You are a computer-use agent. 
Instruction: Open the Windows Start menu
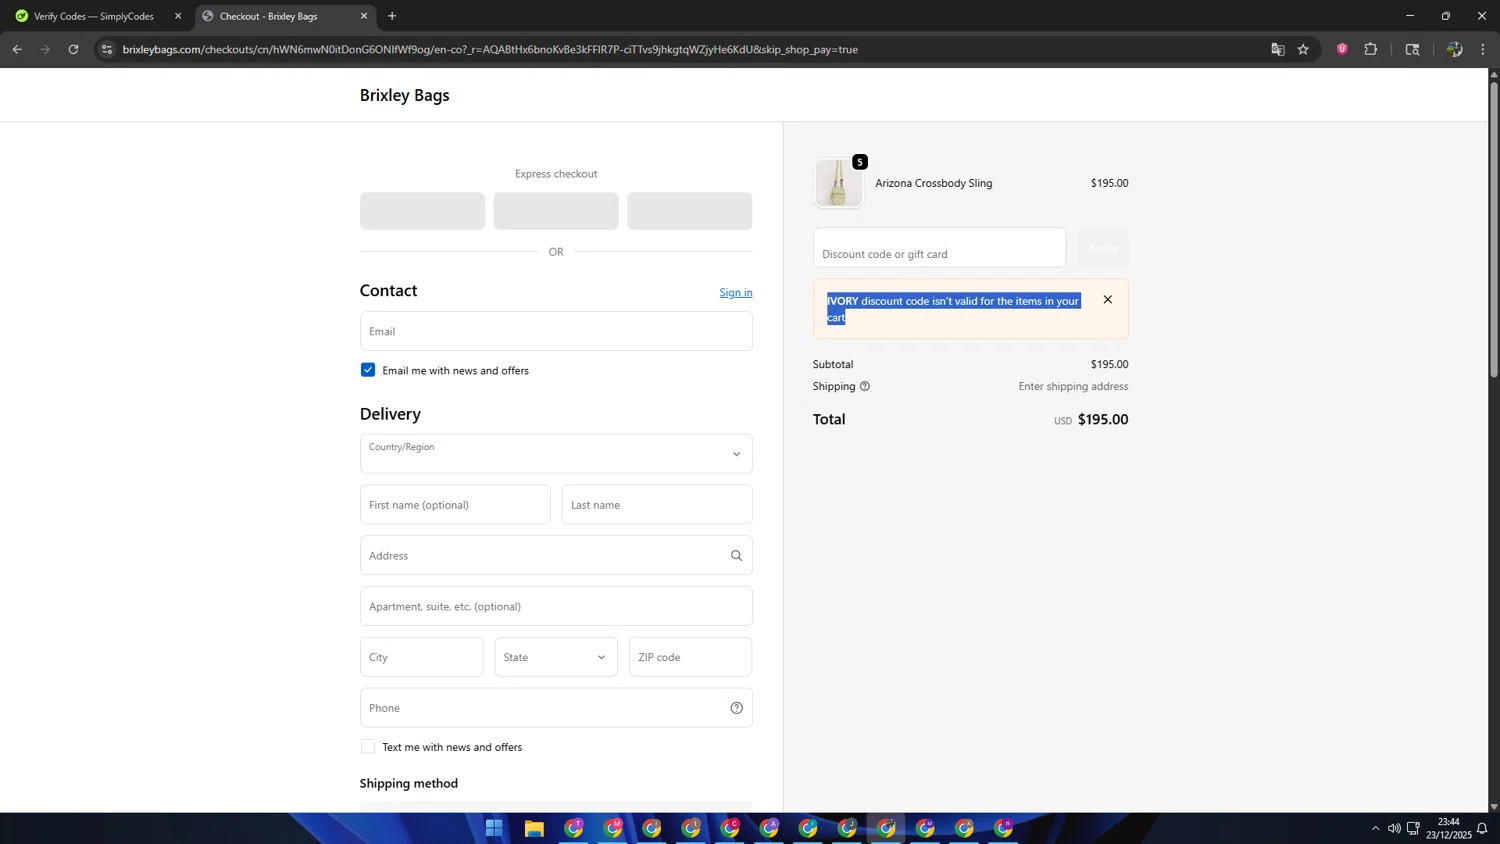(x=494, y=828)
